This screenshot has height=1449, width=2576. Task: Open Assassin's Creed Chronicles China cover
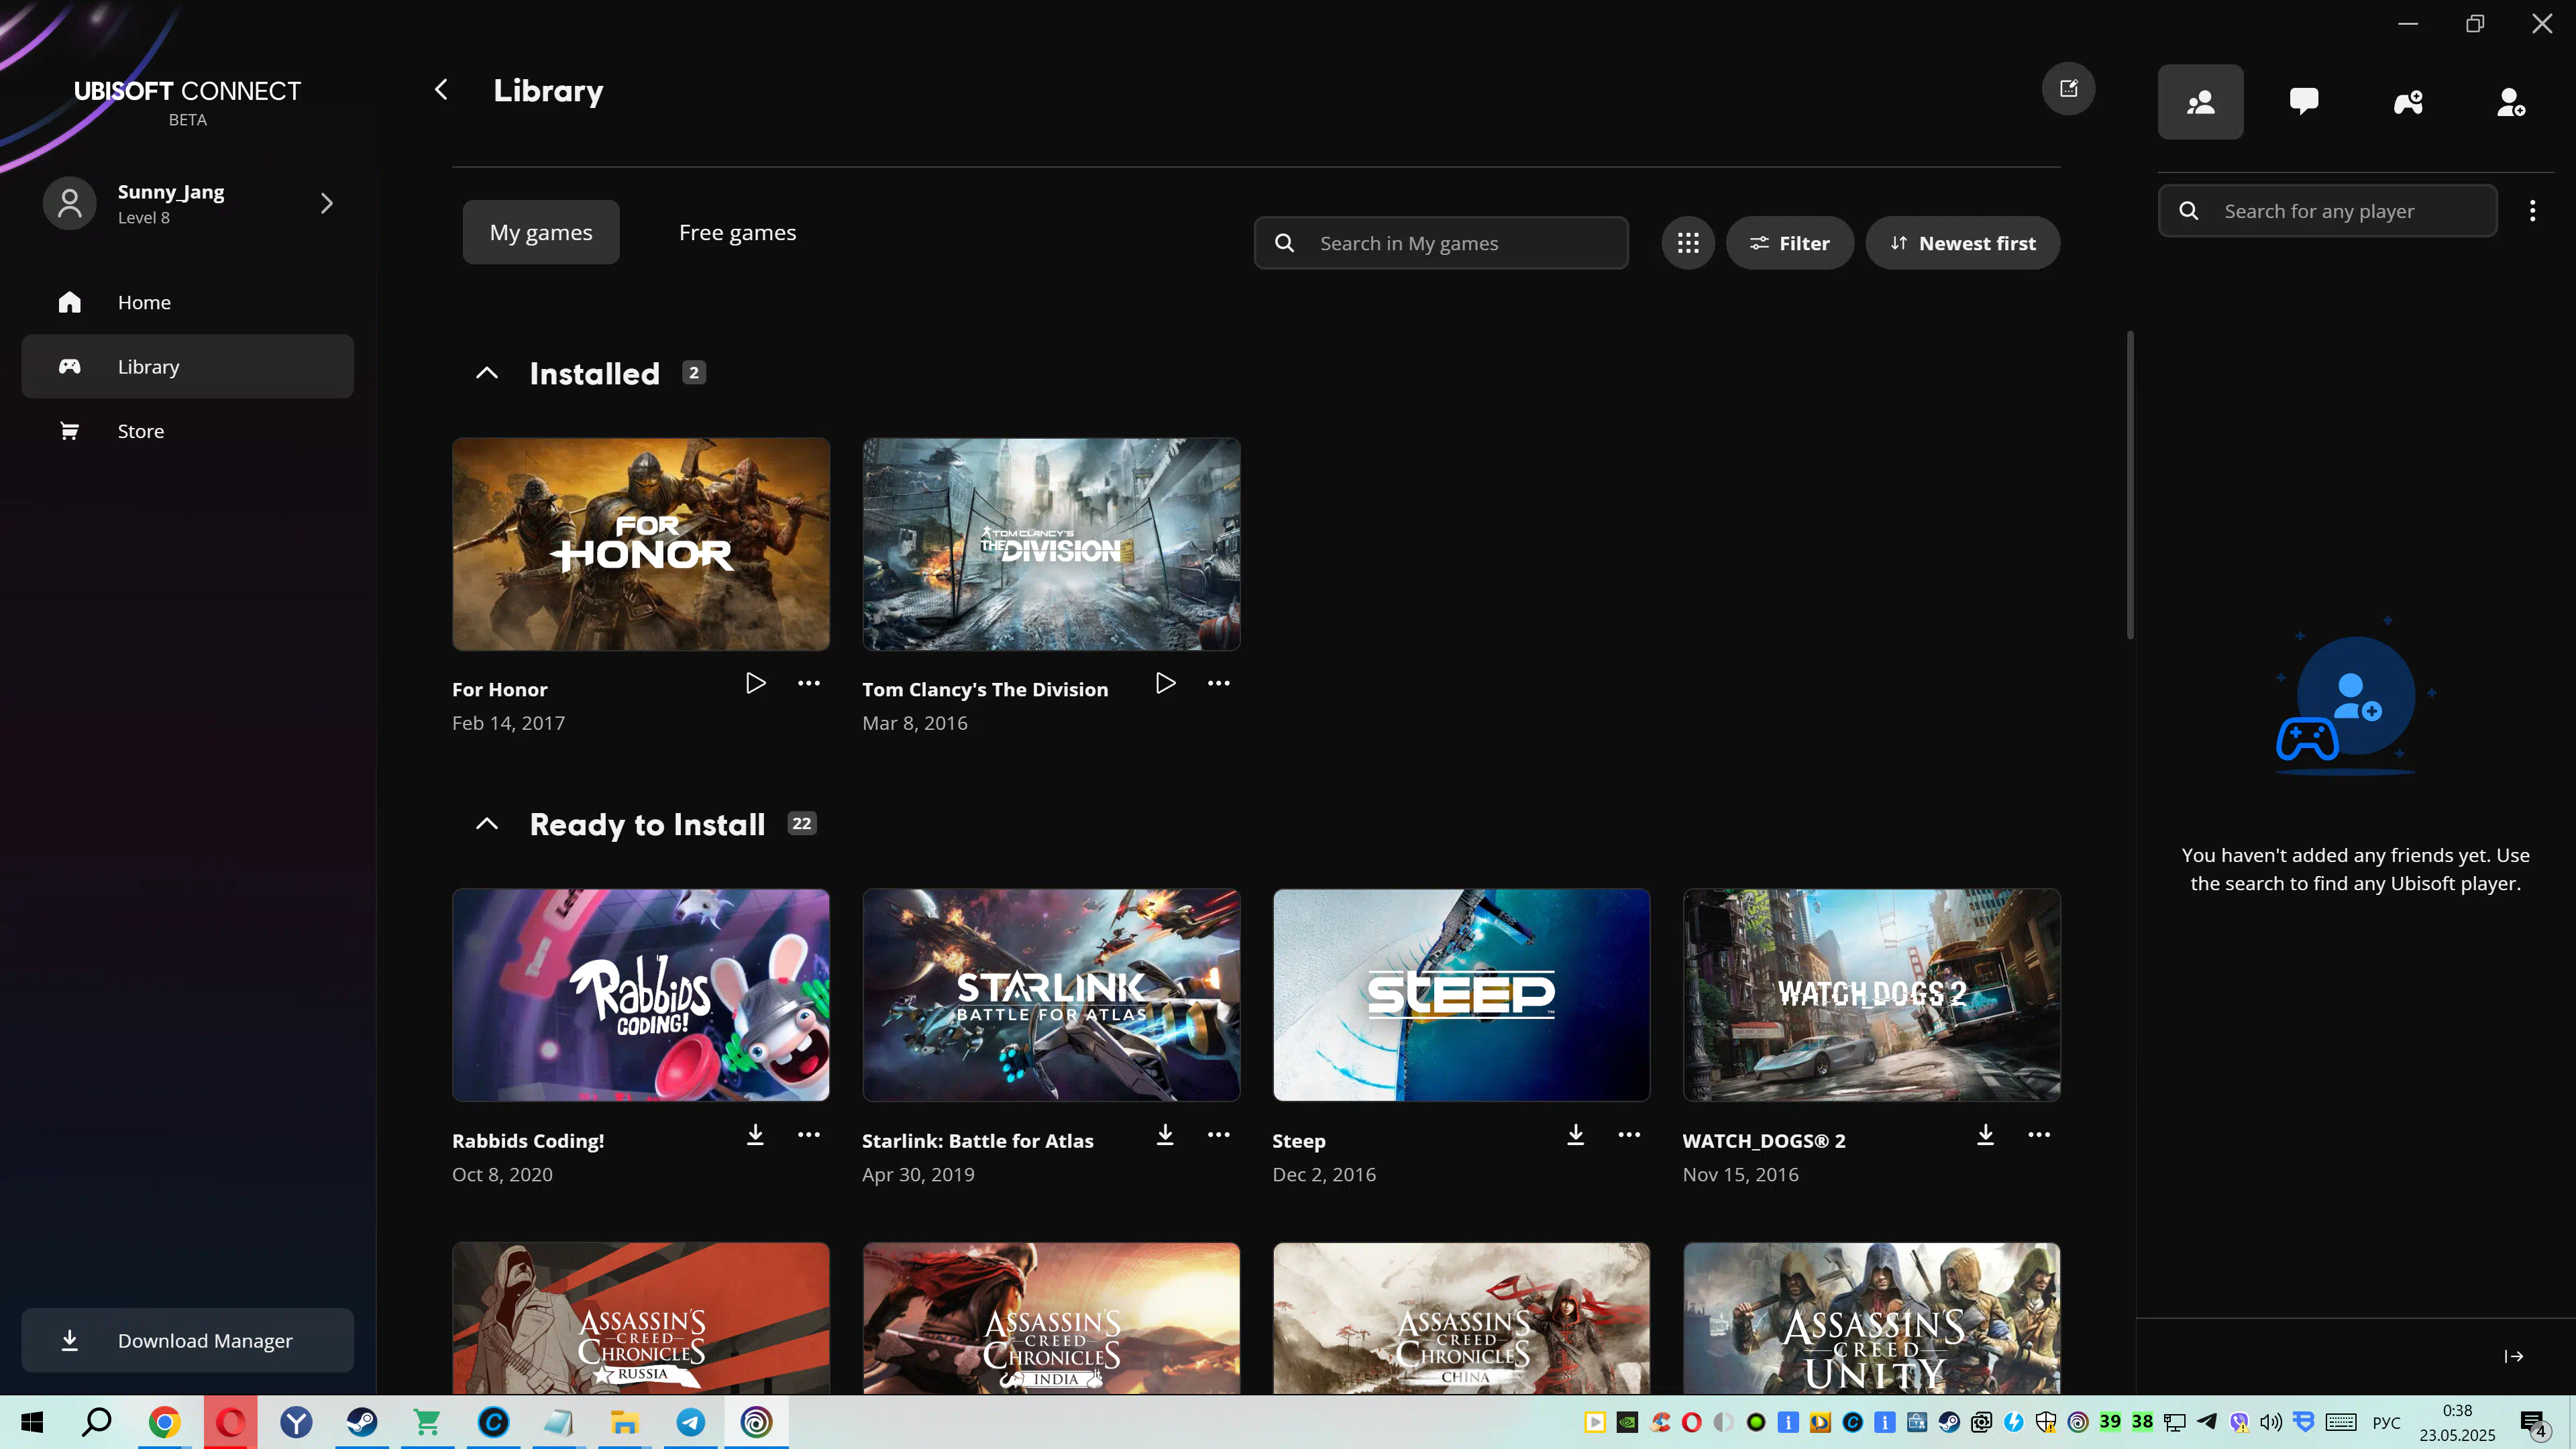(x=1461, y=1318)
